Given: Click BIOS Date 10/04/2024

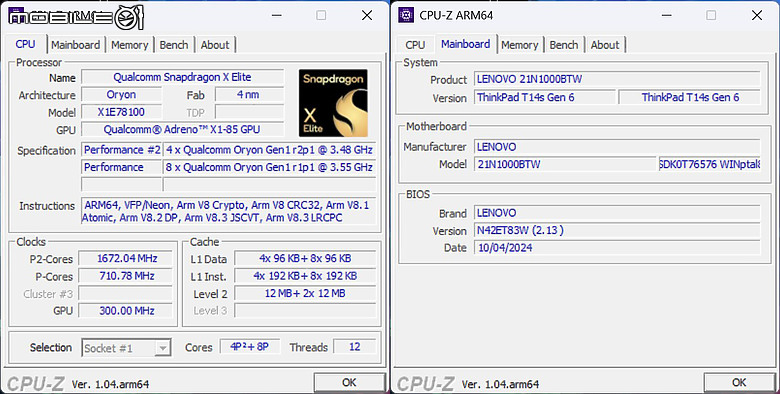Looking at the screenshot, I should click(617, 247).
